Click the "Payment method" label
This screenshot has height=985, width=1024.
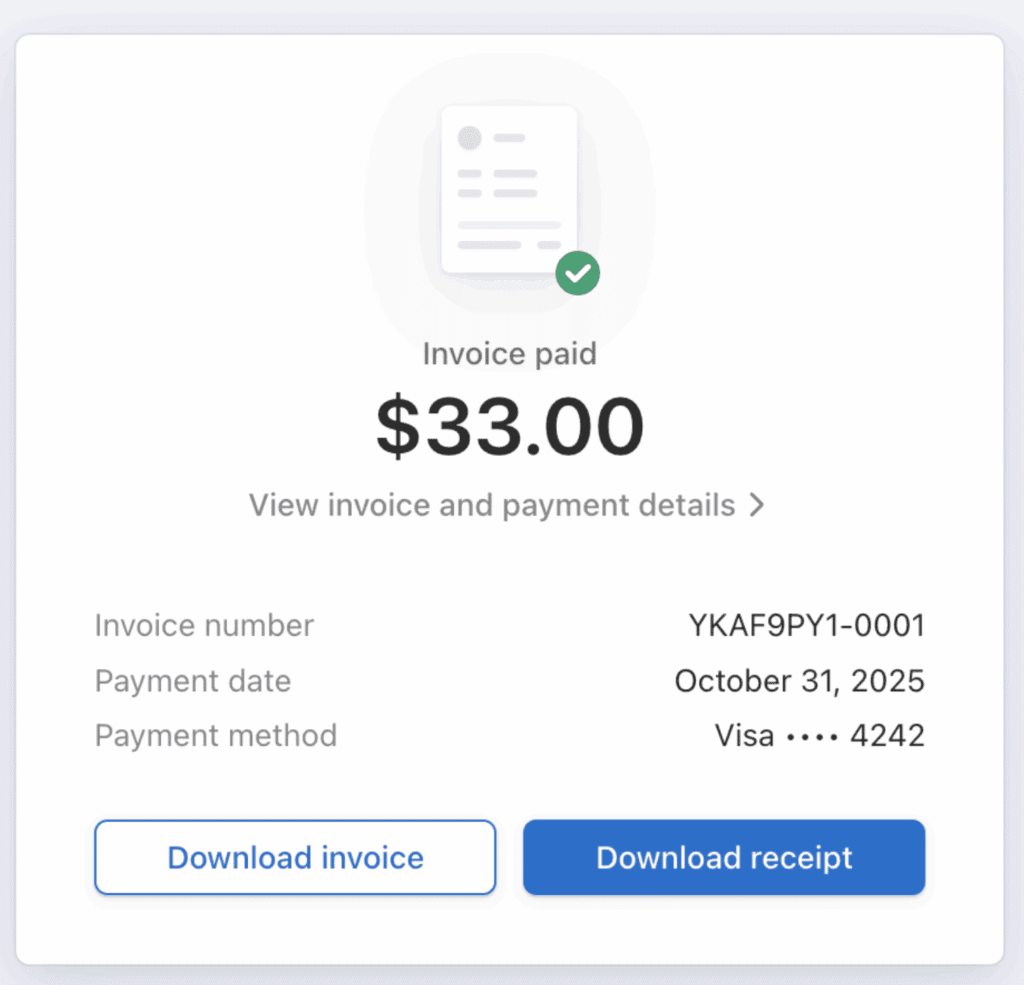(216, 736)
